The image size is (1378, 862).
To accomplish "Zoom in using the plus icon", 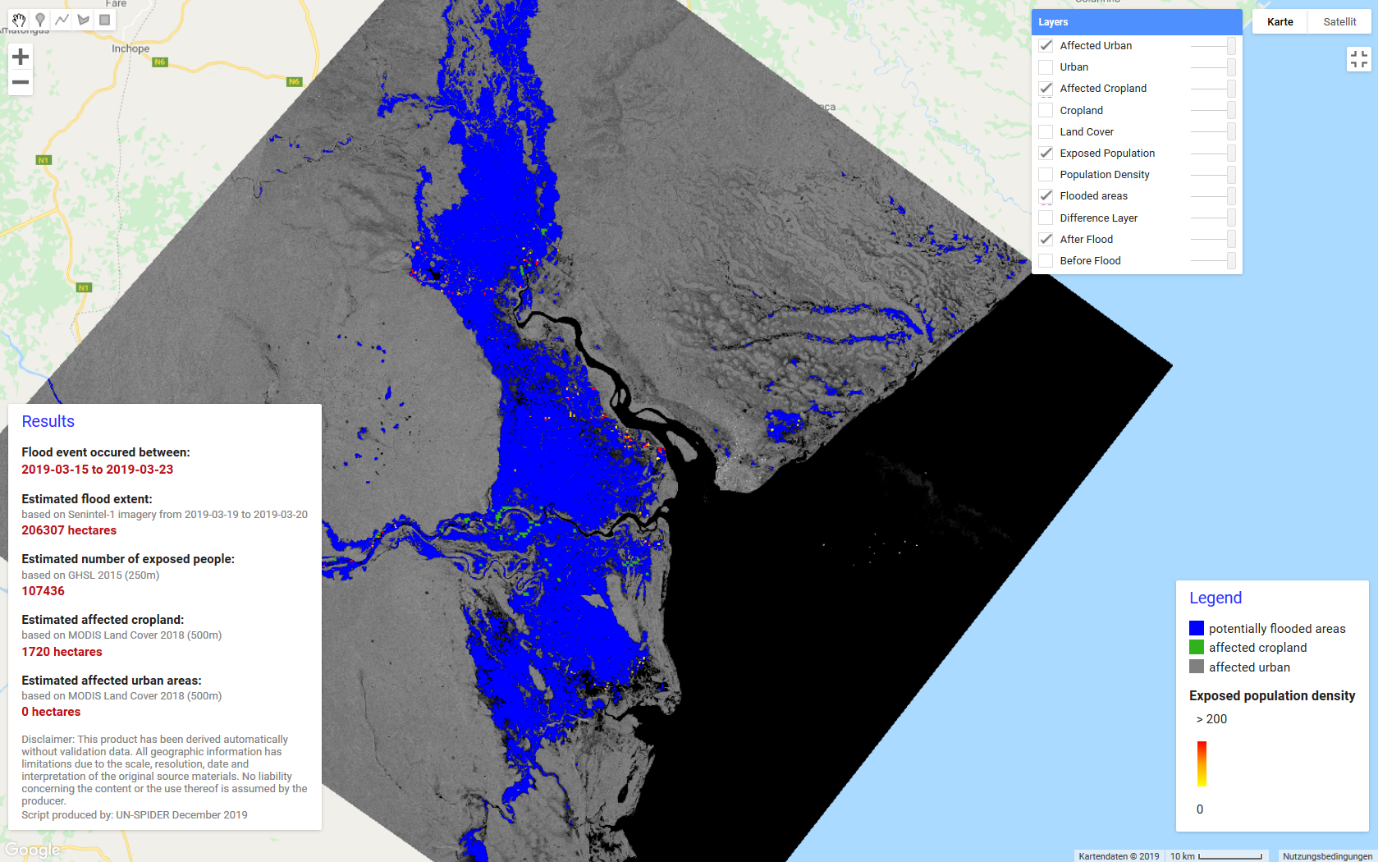I will tap(20, 57).
